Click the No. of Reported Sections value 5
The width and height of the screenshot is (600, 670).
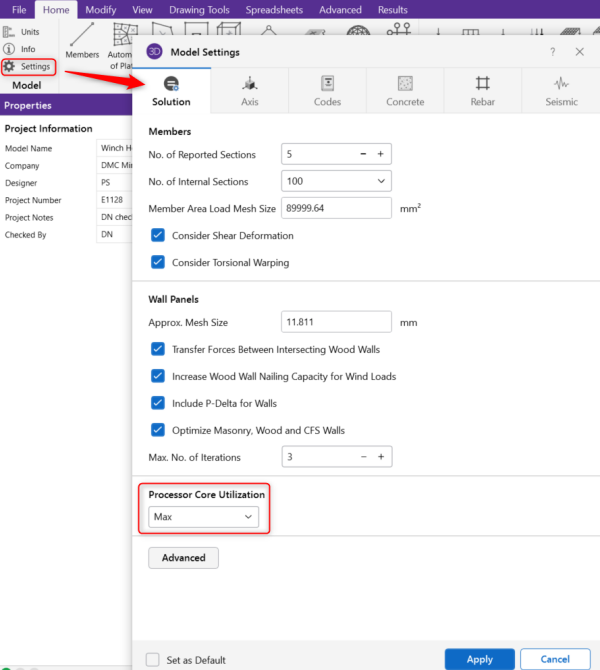click(289, 154)
